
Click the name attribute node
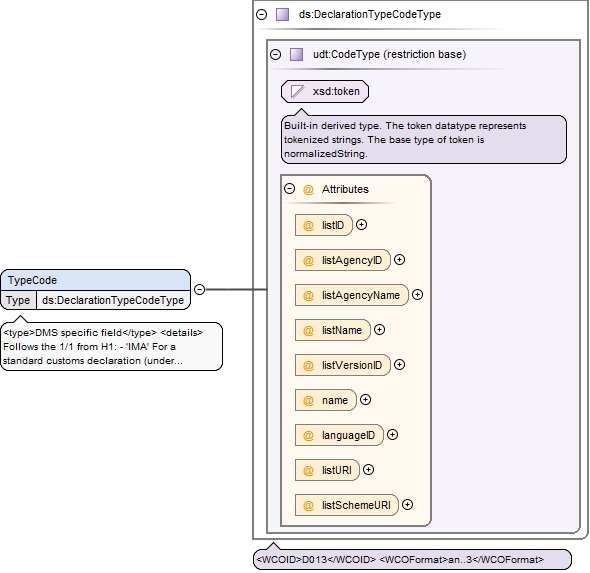(325, 400)
